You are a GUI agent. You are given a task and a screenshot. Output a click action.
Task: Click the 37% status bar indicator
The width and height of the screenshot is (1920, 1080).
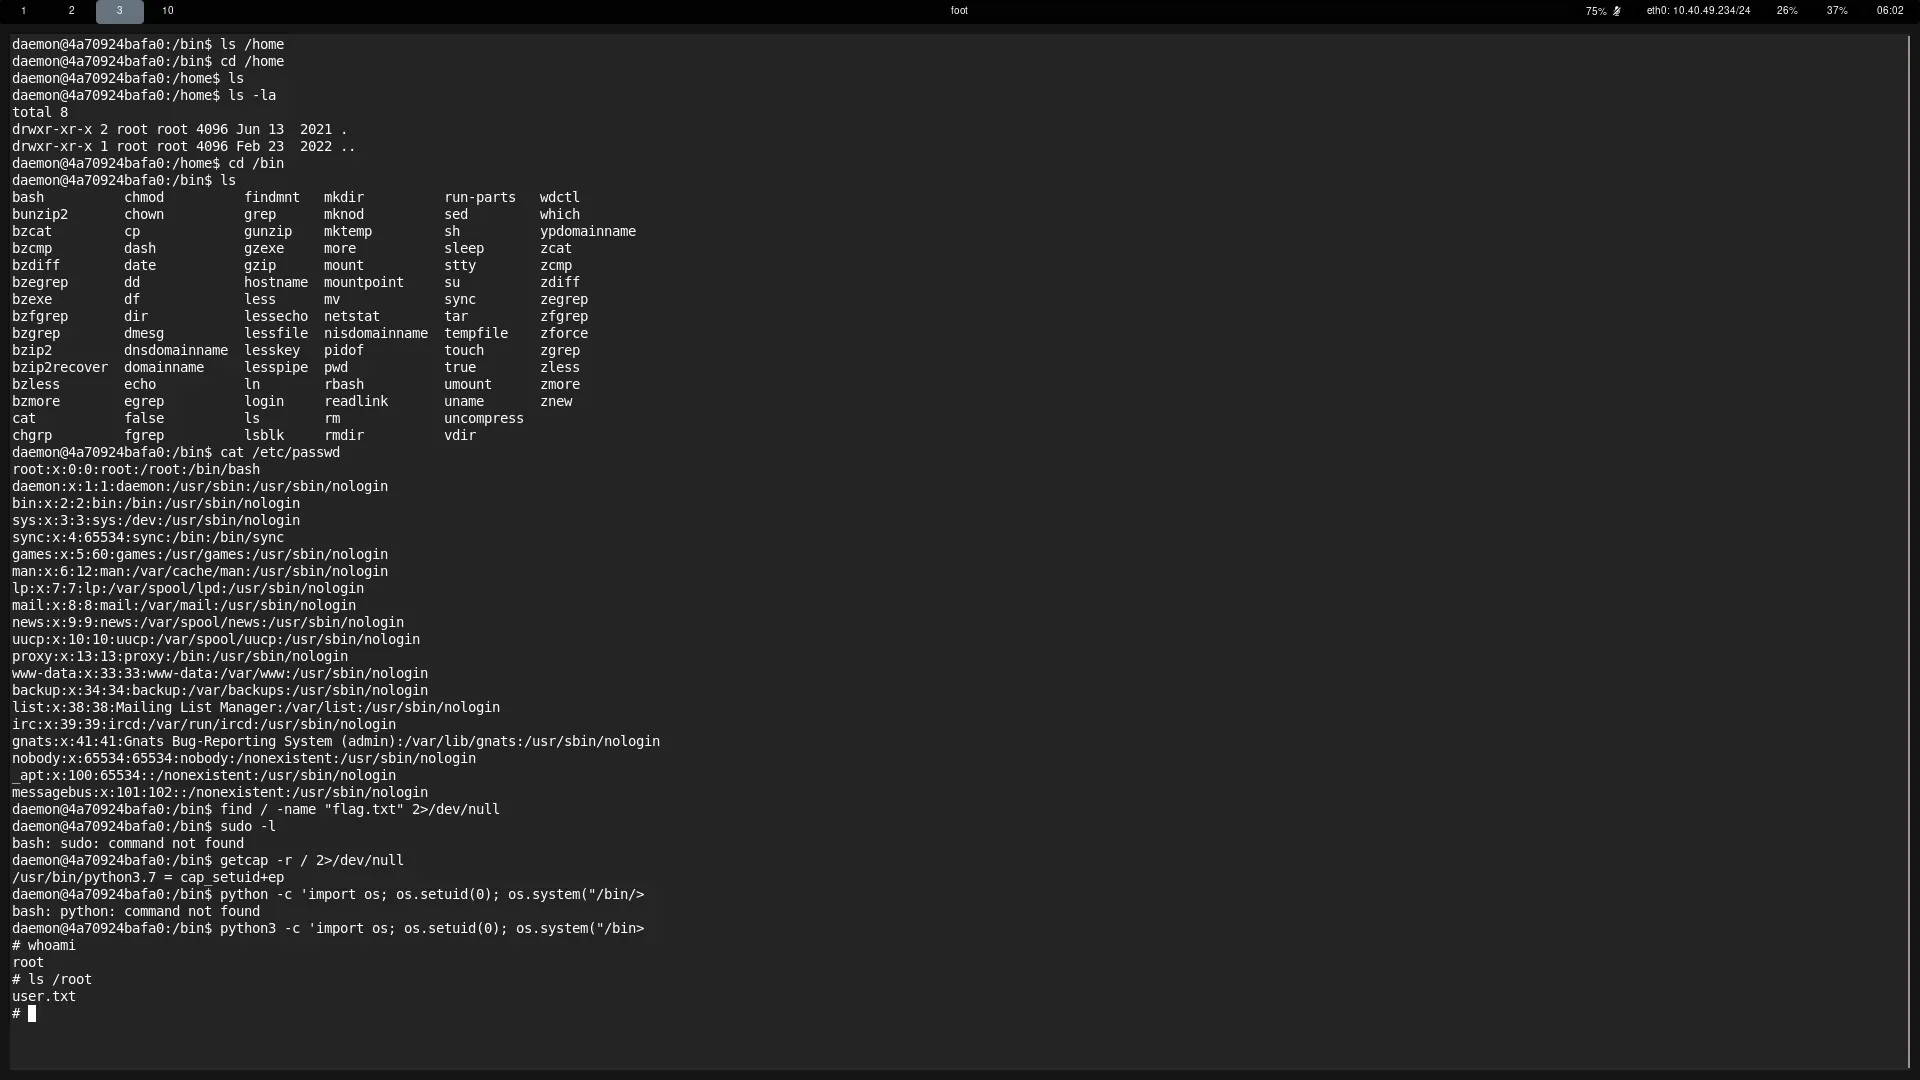(1837, 11)
